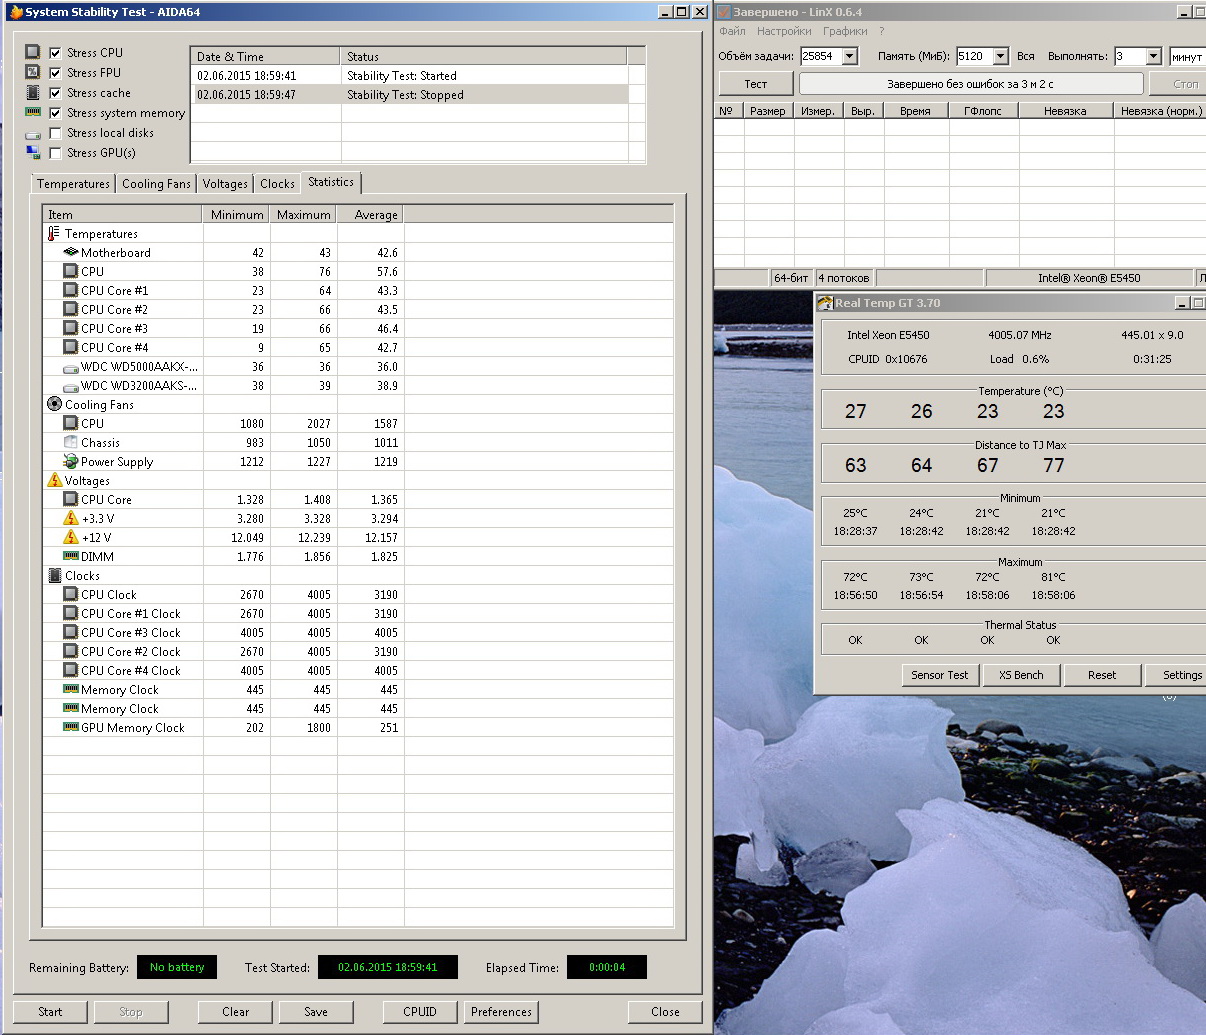Launch XS Bench in Real Temp
Viewport: 1206px width, 1035px height.
(1021, 675)
